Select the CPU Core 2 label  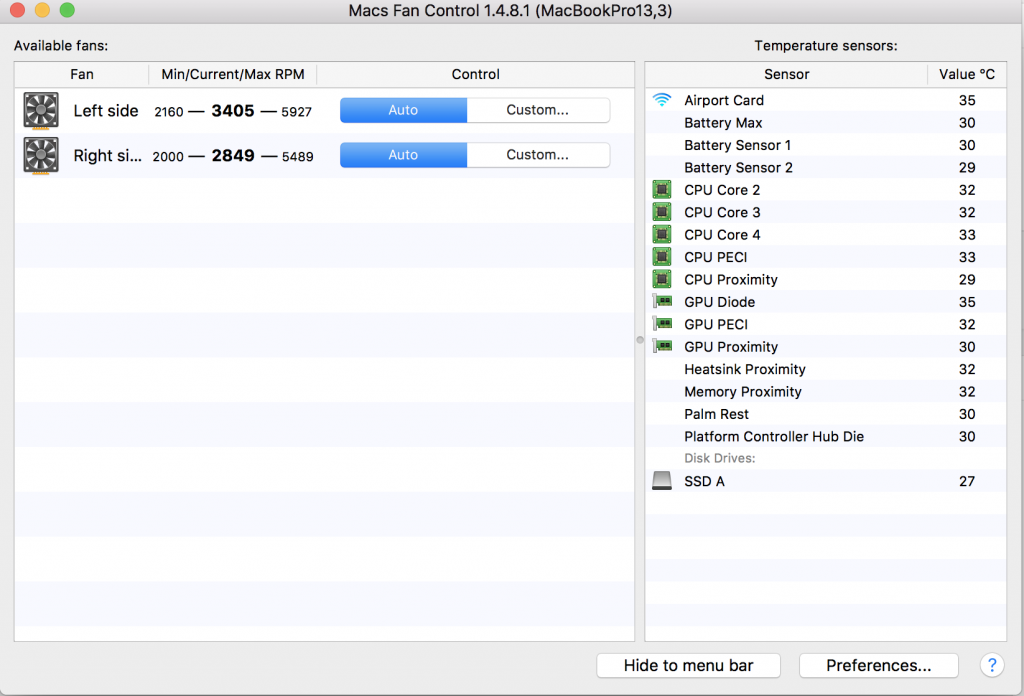coord(722,190)
